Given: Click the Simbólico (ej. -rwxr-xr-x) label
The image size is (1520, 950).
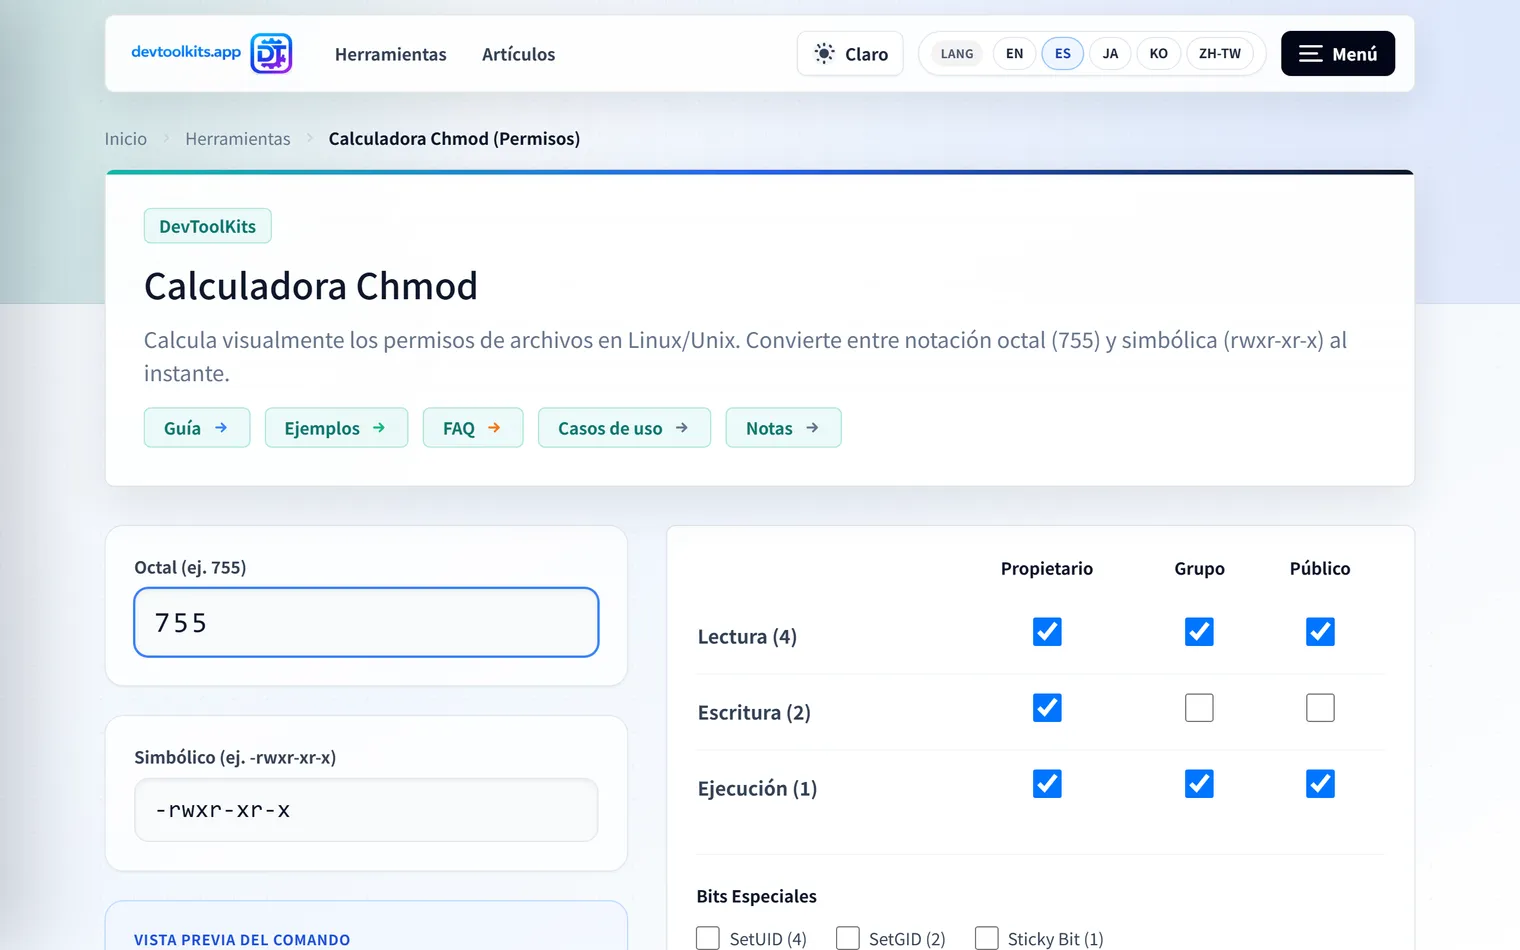Looking at the screenshot, I should click(x=235, y=757).
